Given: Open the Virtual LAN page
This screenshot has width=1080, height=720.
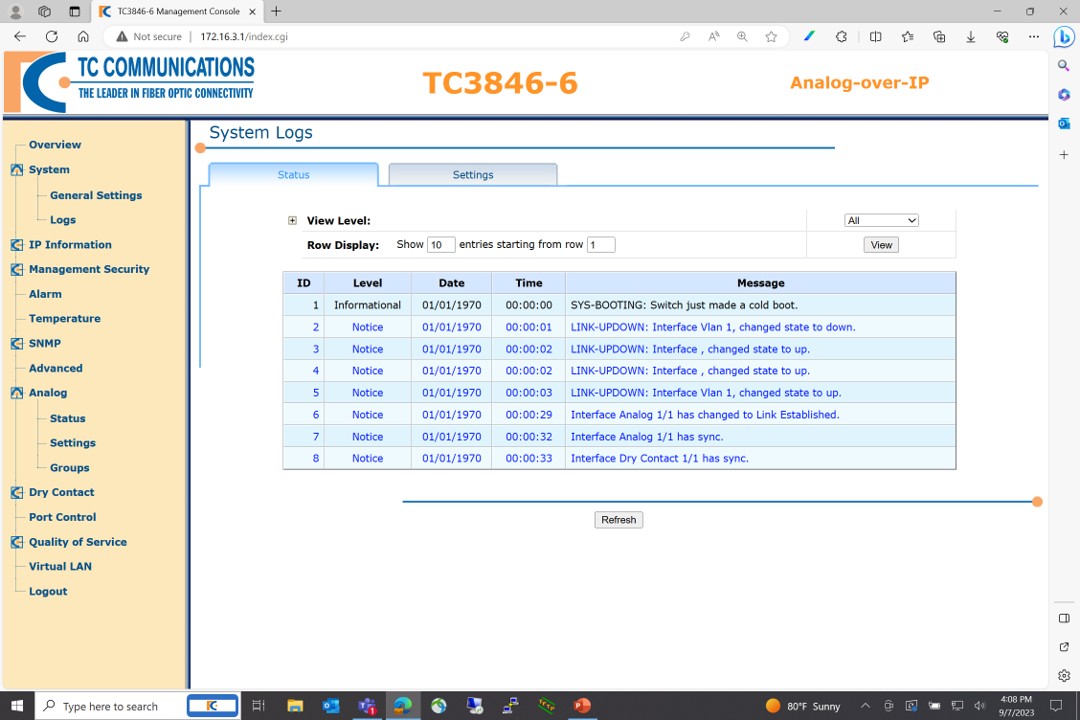Looking at the screenshot, I should [x=60, y=566].
